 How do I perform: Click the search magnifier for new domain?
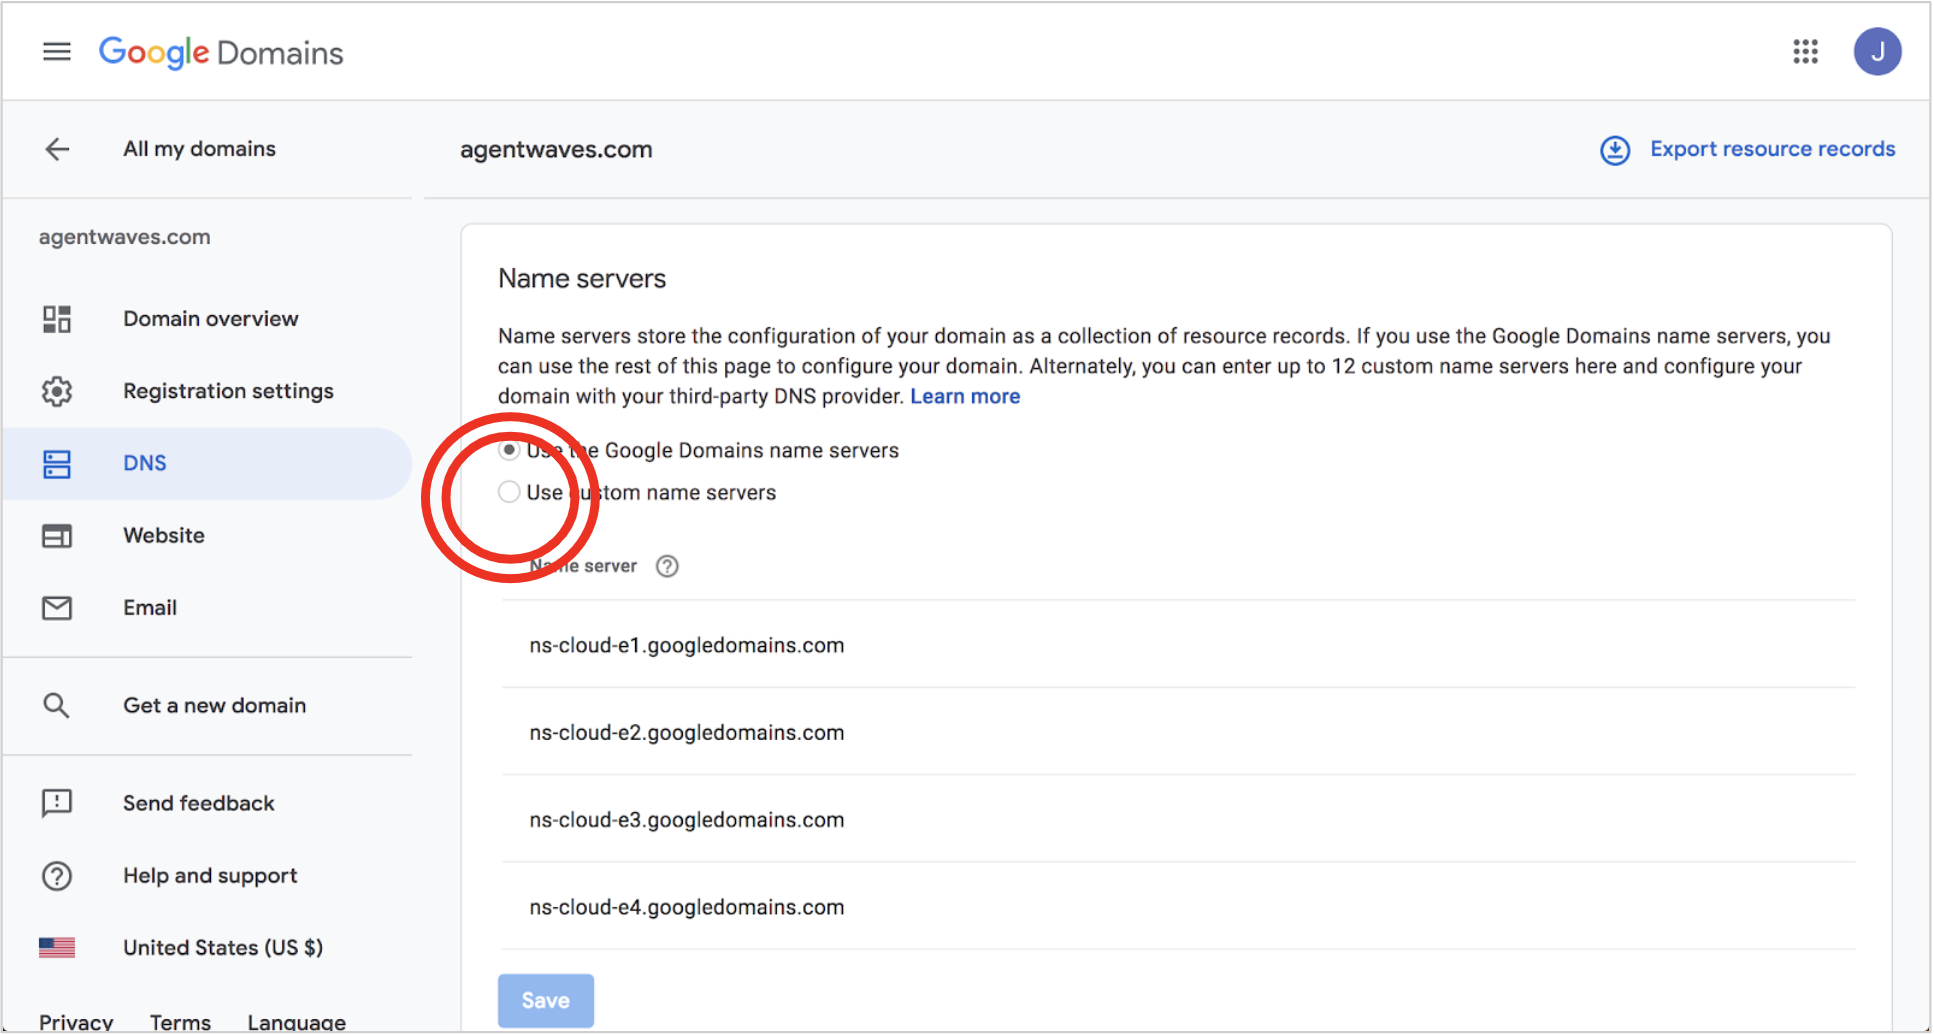pyautogui.click(x=56, y=705)
